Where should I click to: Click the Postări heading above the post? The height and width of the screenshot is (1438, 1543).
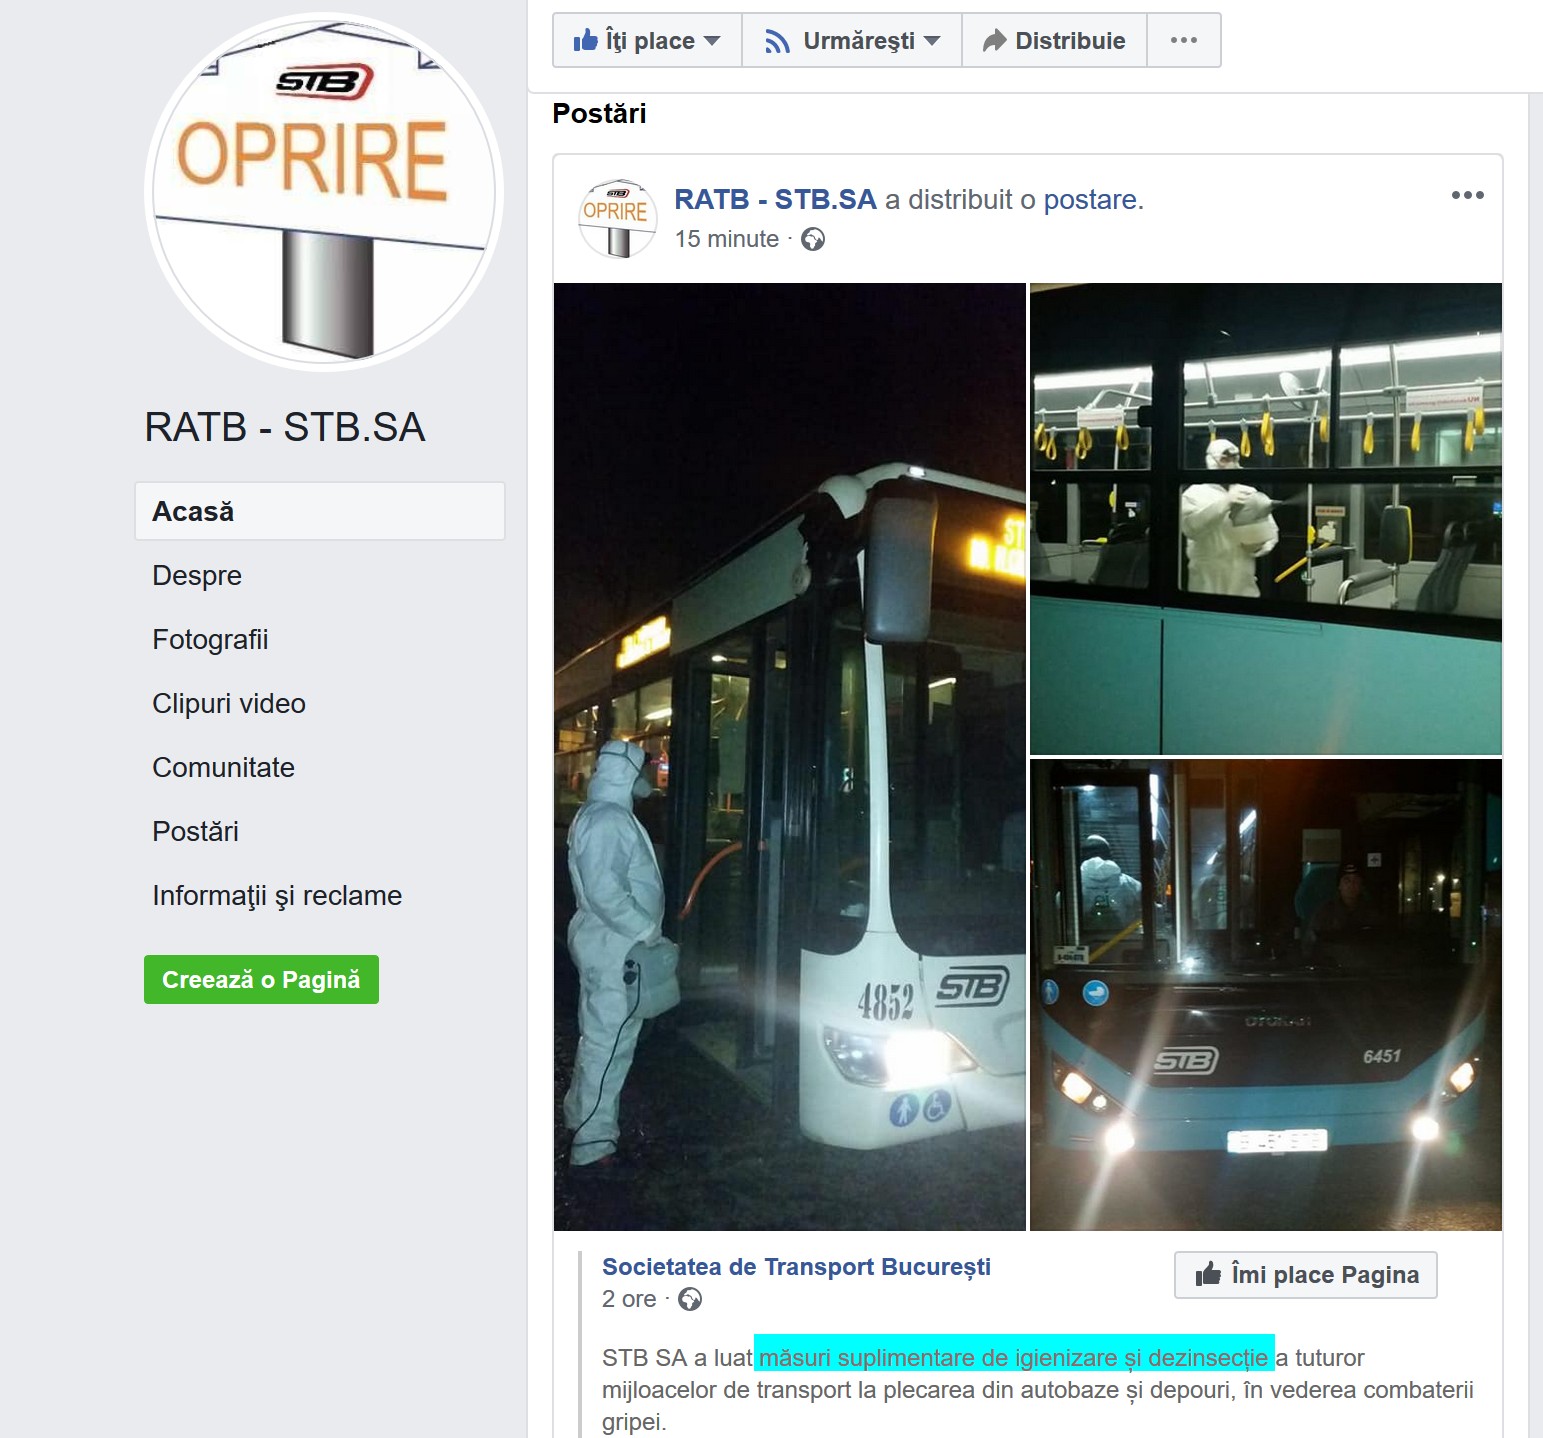(x=599, y=113)
